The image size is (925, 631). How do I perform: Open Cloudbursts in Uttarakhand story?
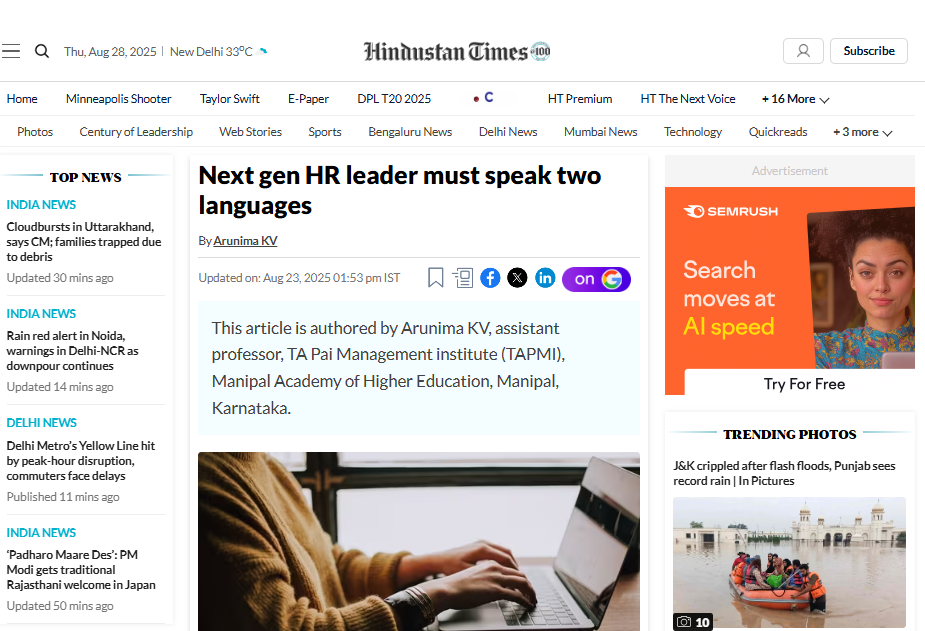click(x=84, y=242)
